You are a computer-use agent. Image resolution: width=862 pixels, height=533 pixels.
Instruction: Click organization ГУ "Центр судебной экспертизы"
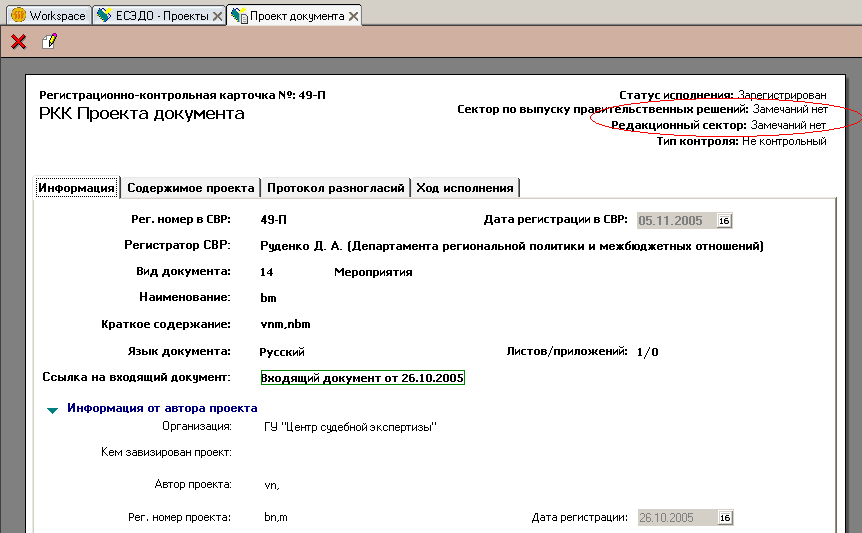[350, 427]
